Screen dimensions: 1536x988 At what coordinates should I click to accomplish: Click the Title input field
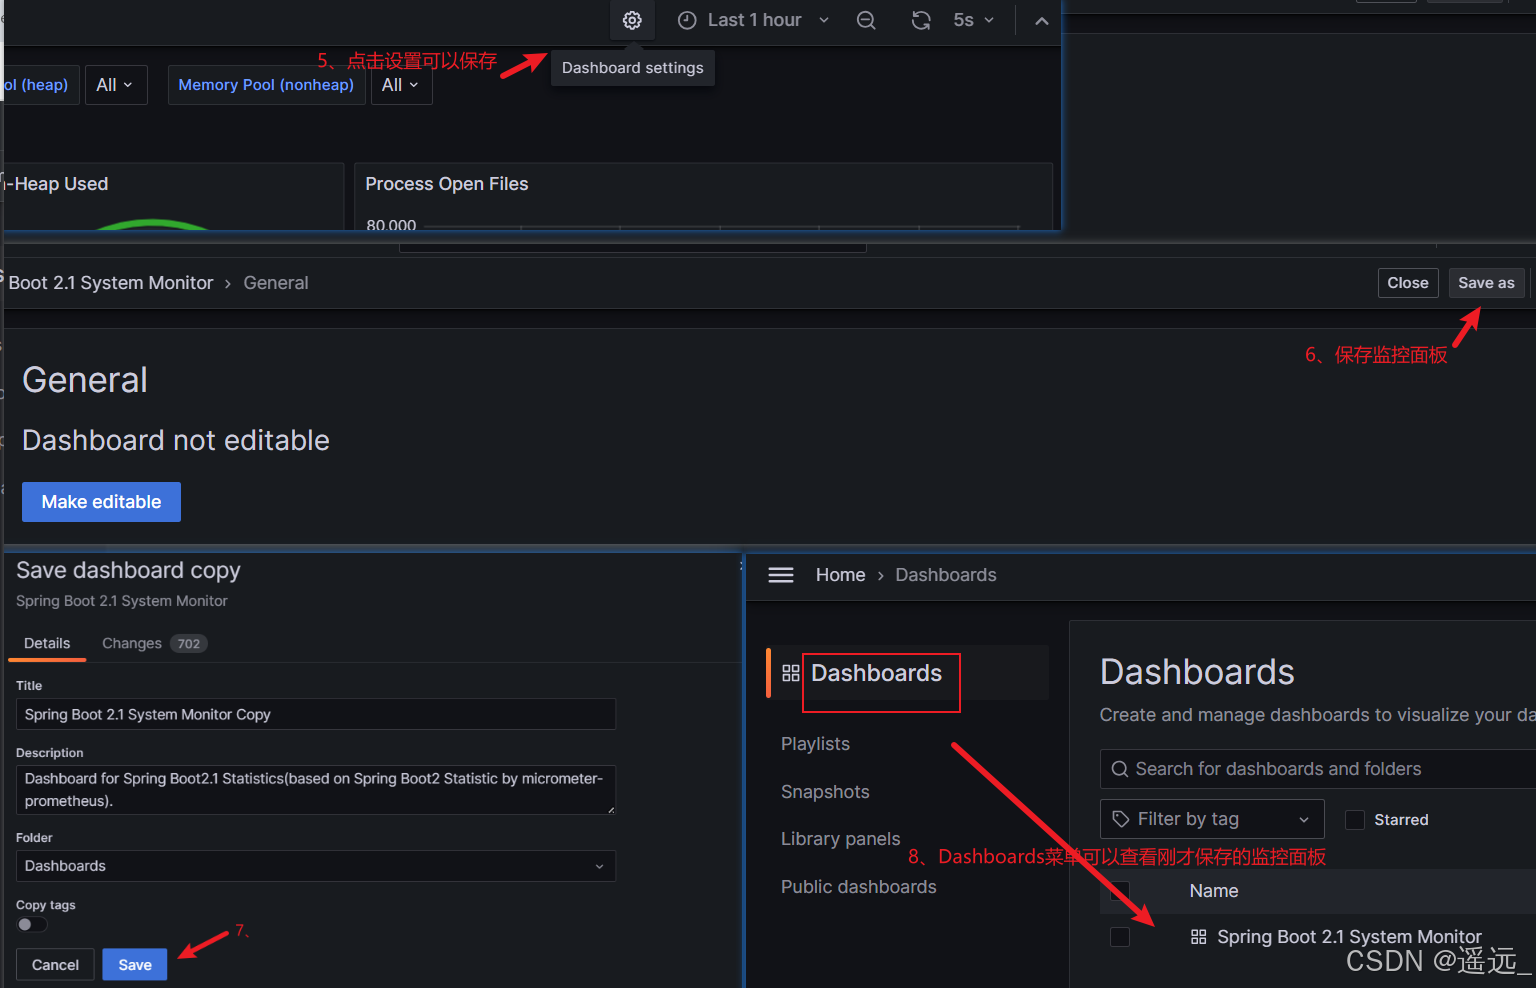(316, 714)
